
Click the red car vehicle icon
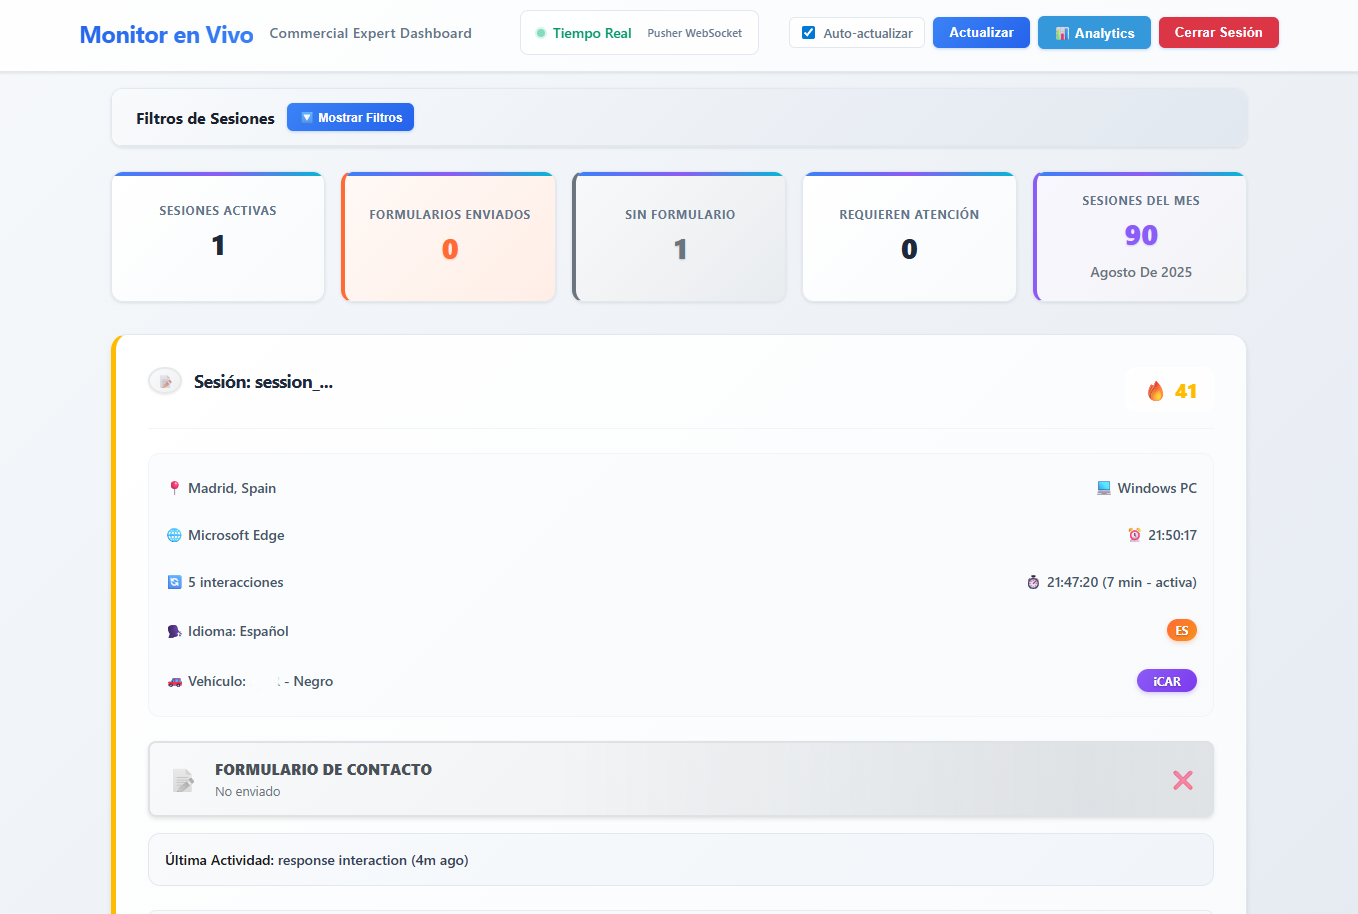(174, 681)
